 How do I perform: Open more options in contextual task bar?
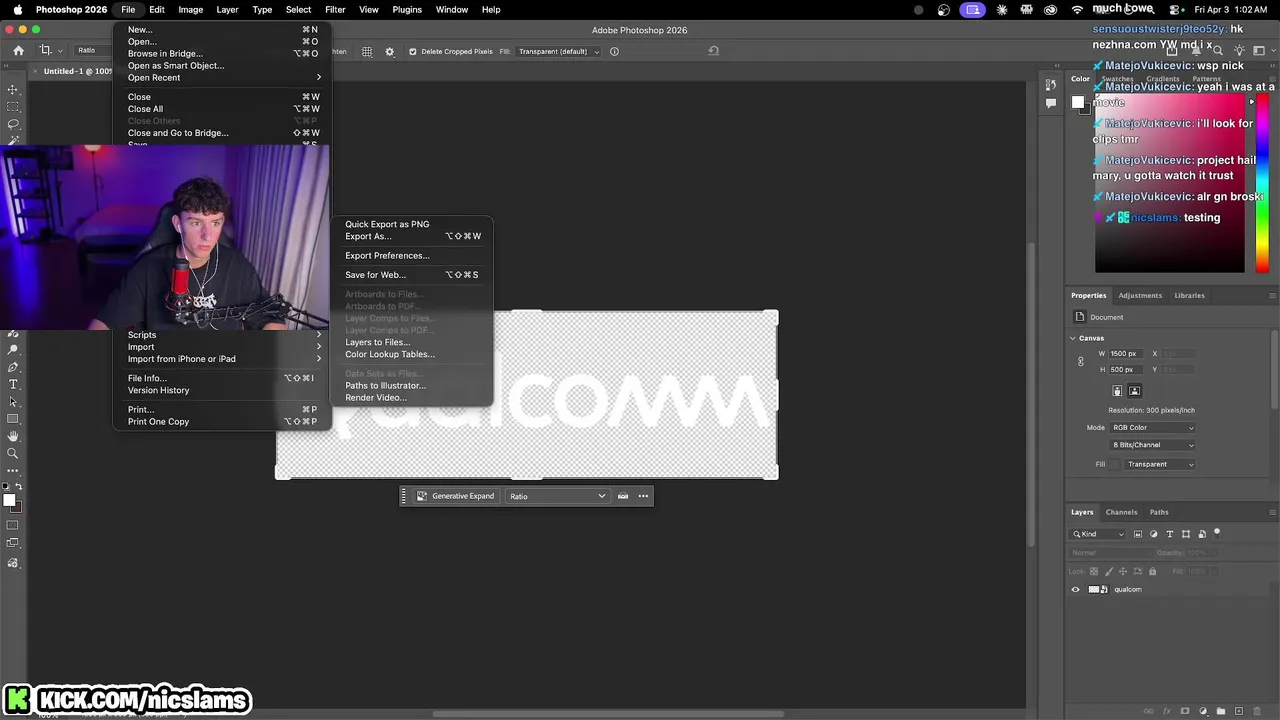(x=643, y=496)
